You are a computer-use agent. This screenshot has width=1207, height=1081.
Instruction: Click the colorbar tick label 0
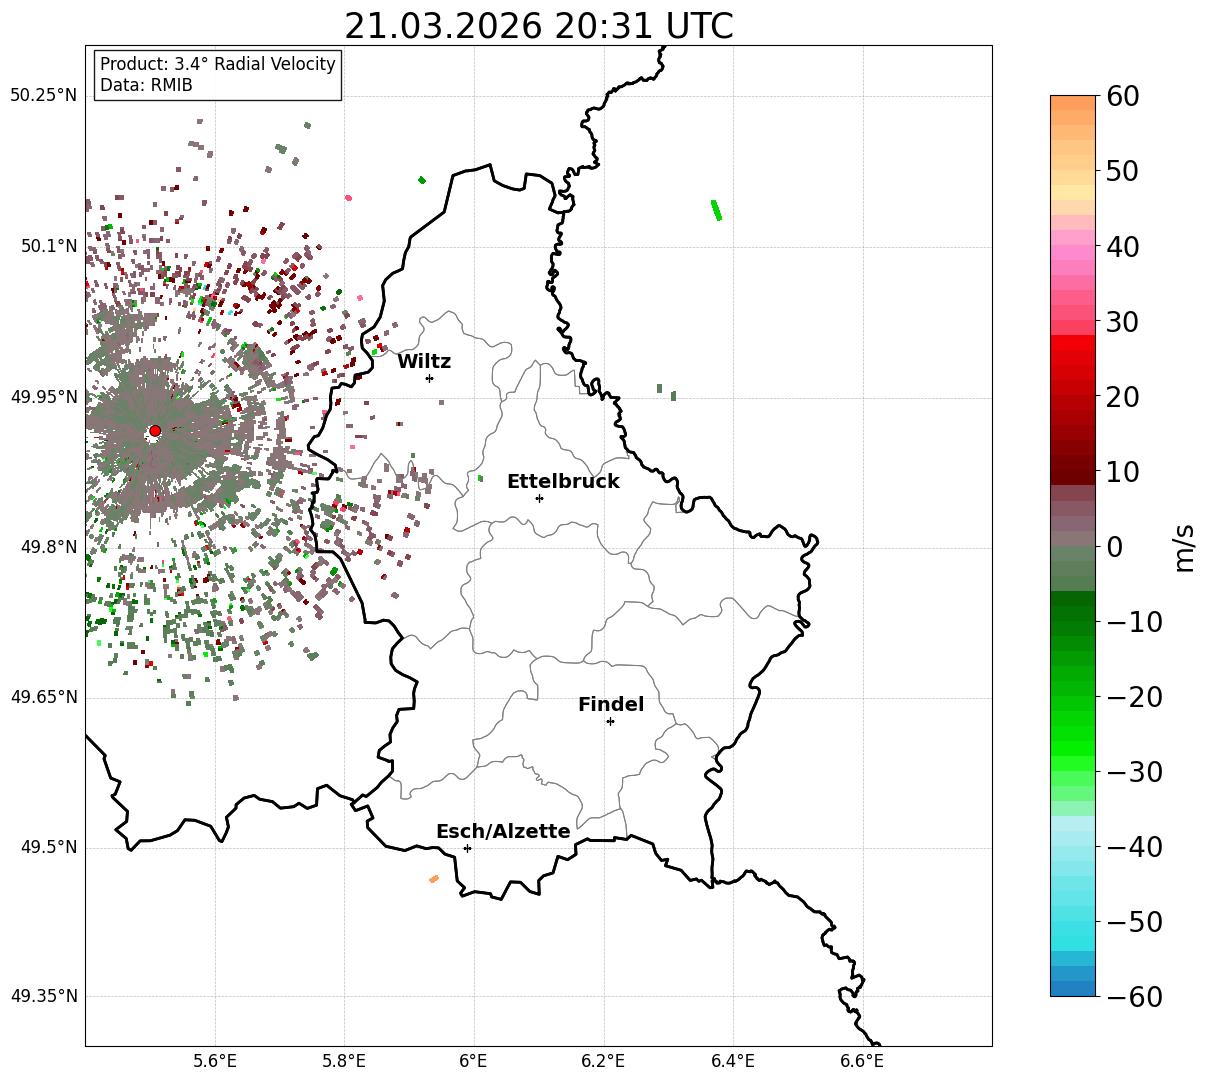[x=1115, y=547]
